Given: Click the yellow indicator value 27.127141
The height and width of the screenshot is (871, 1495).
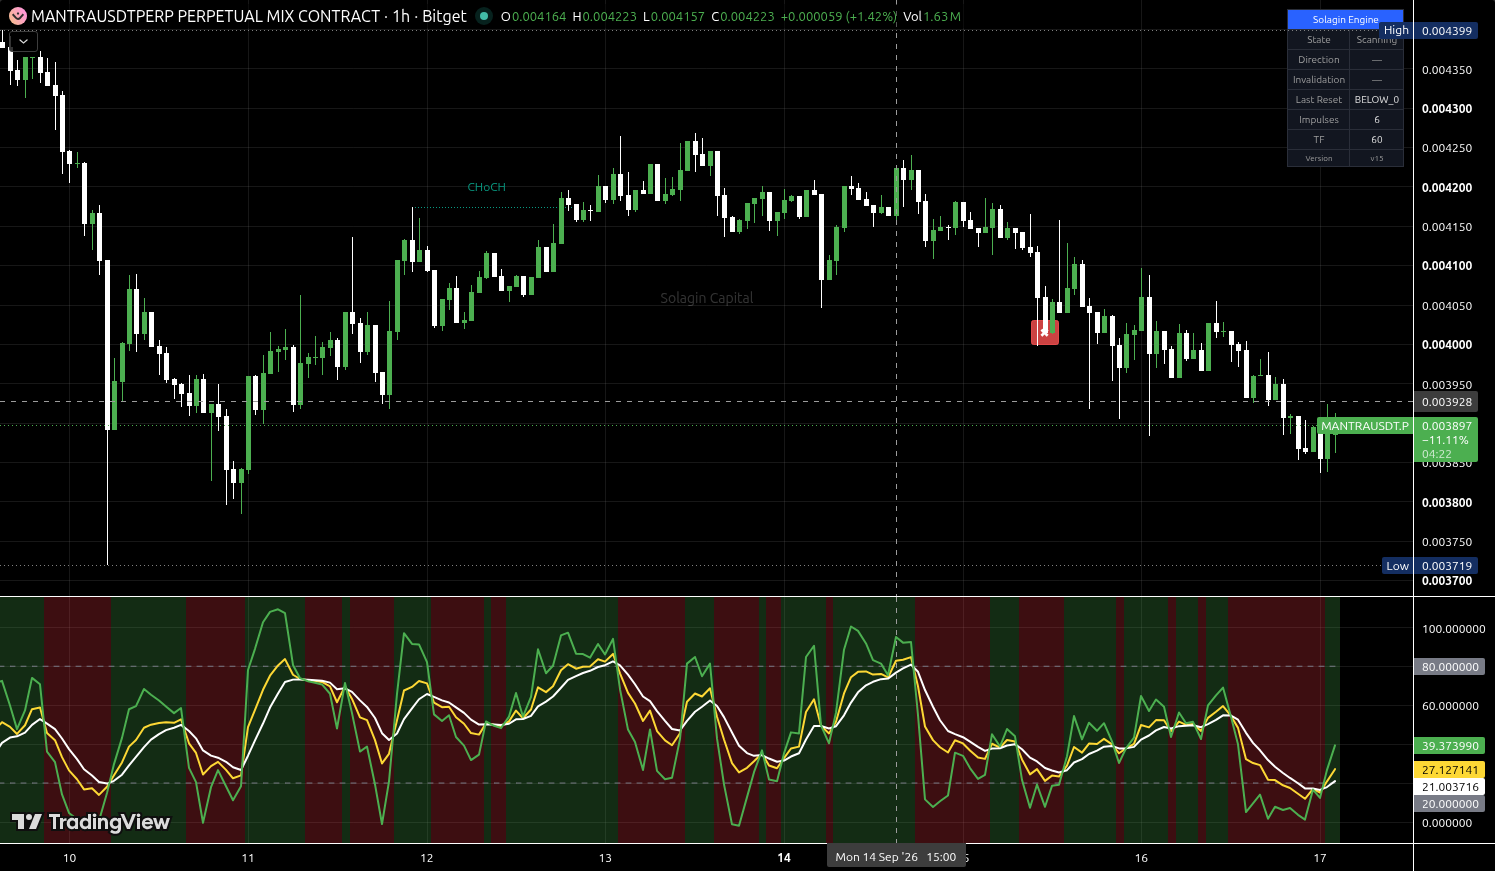Looking at the screenshot, I should (x=1450, y=770).
